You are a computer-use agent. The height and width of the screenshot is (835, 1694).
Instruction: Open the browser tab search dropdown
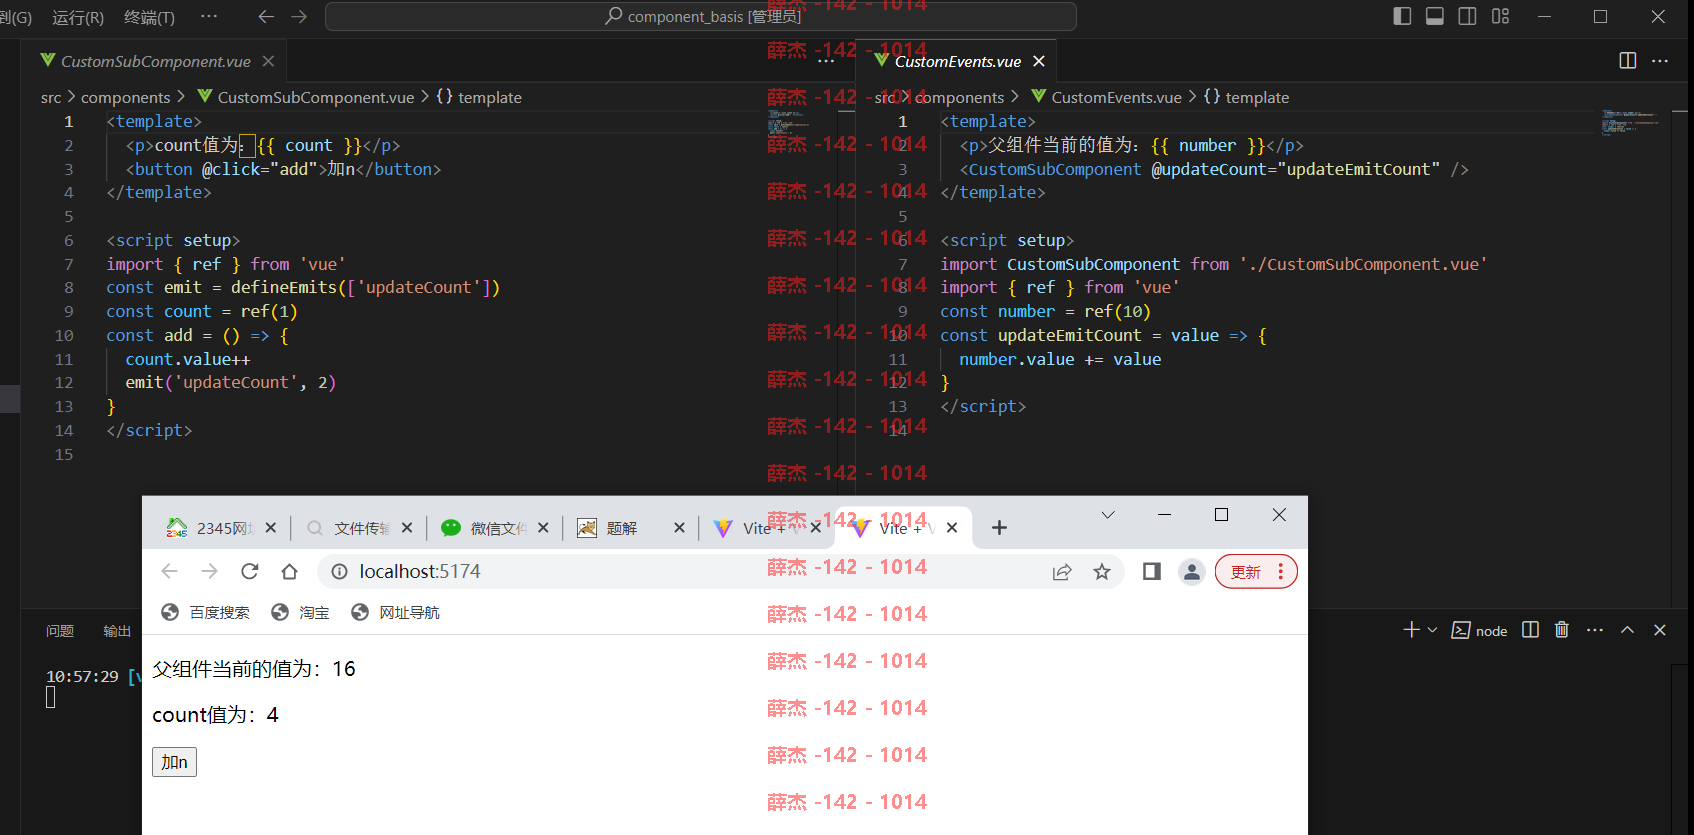[x=1108, y=515]
